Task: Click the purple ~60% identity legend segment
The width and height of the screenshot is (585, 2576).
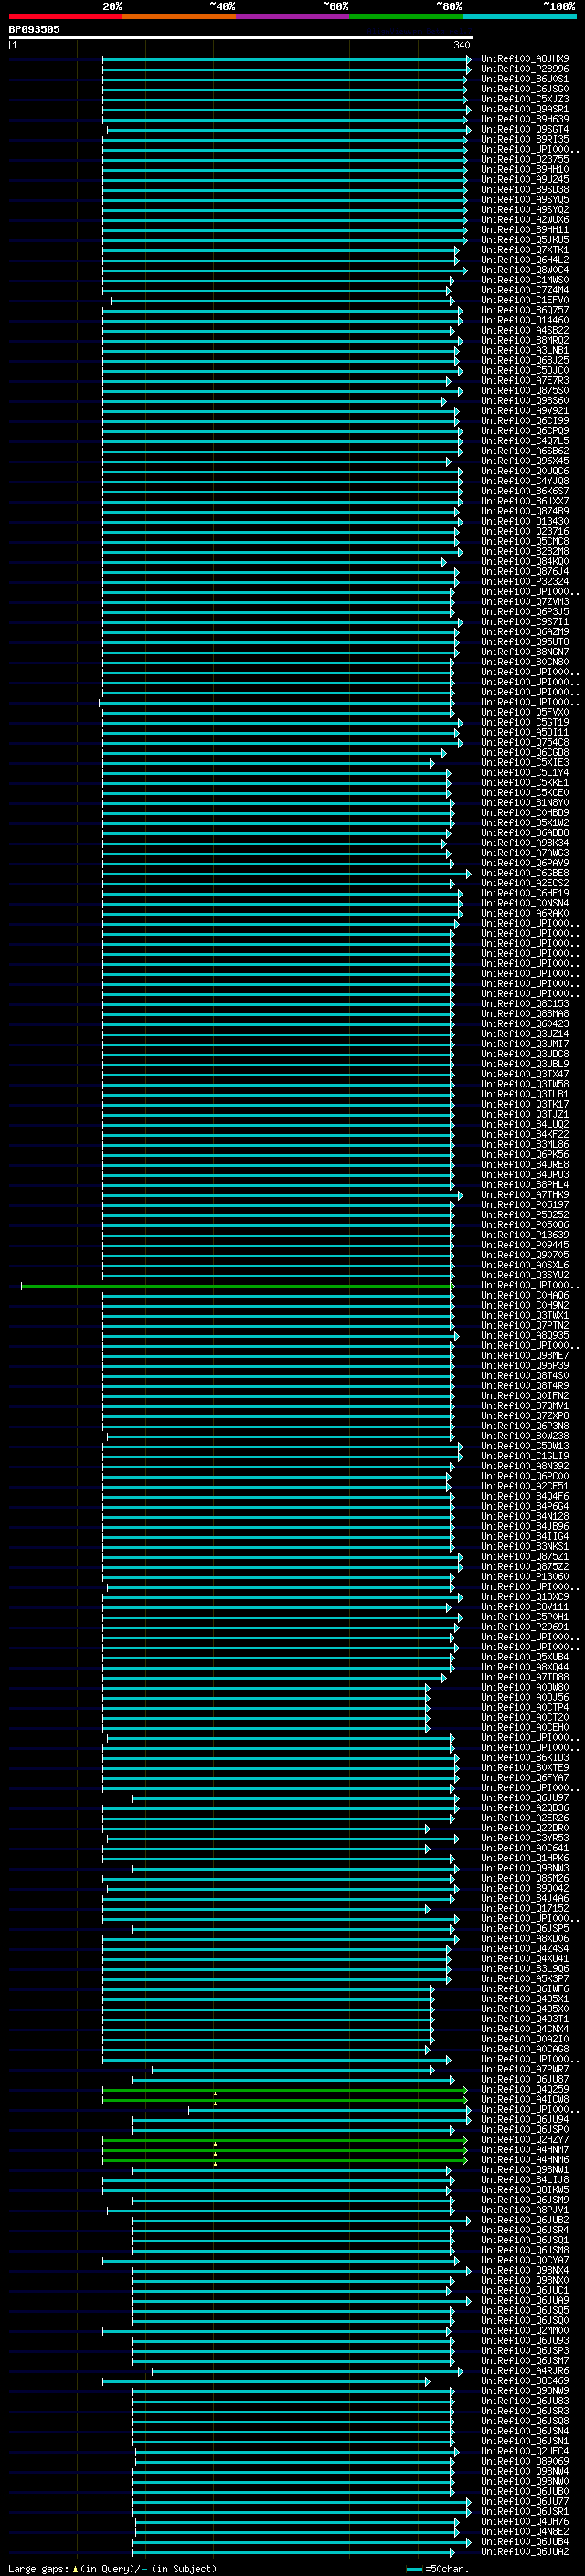Action: (x=293, y=16)
